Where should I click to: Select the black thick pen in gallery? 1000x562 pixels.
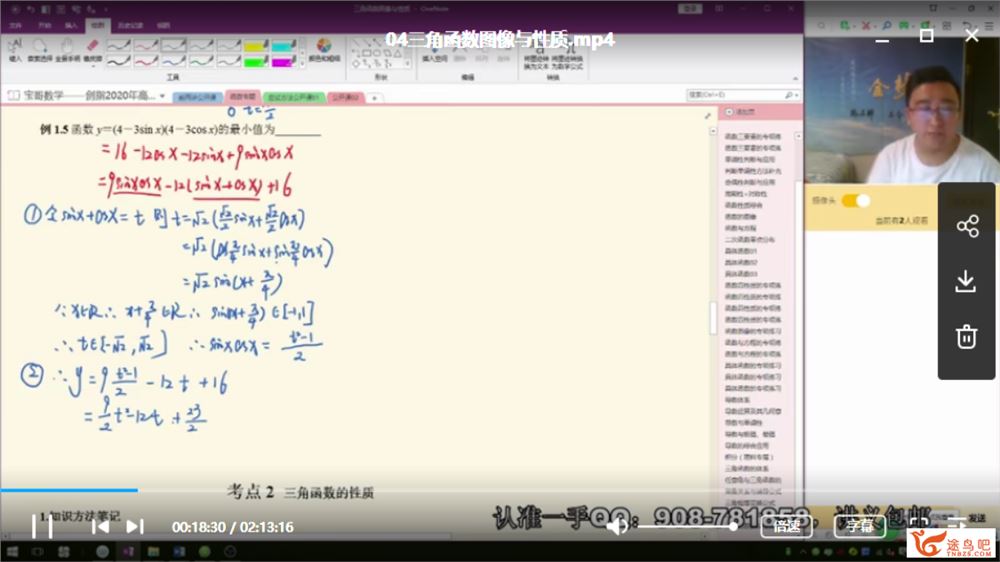[118, 61]
